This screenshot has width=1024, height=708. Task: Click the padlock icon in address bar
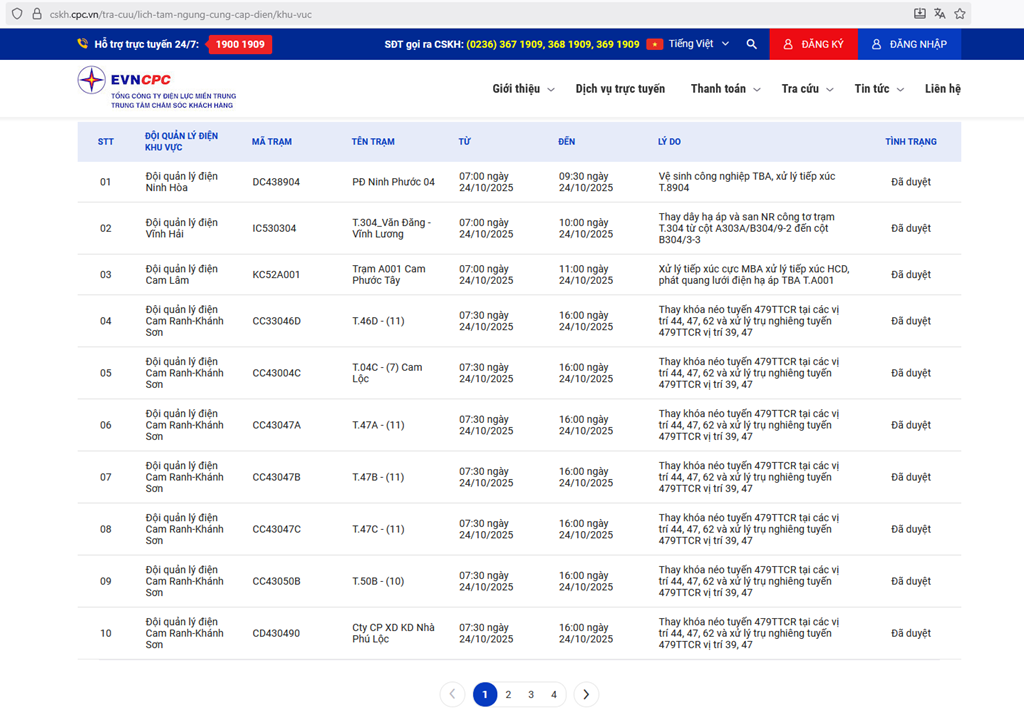pos(37,14)
